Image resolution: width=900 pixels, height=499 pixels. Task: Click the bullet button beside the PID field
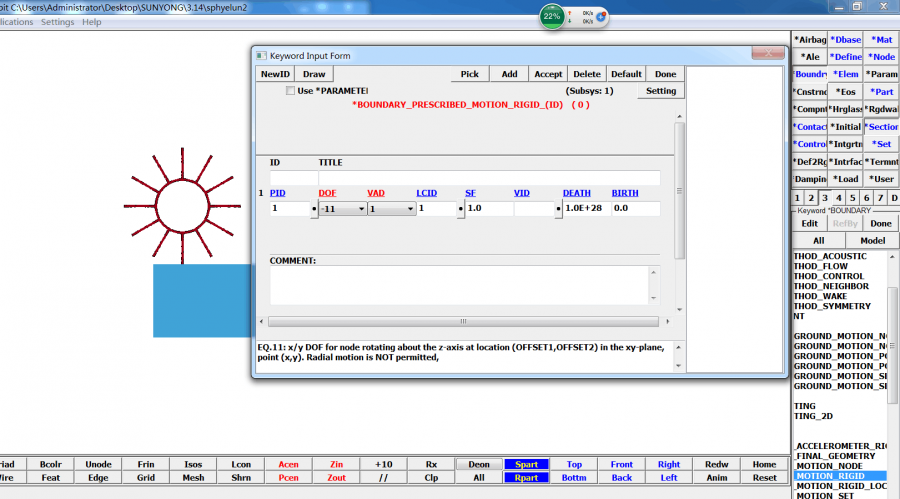click(315, 210)
